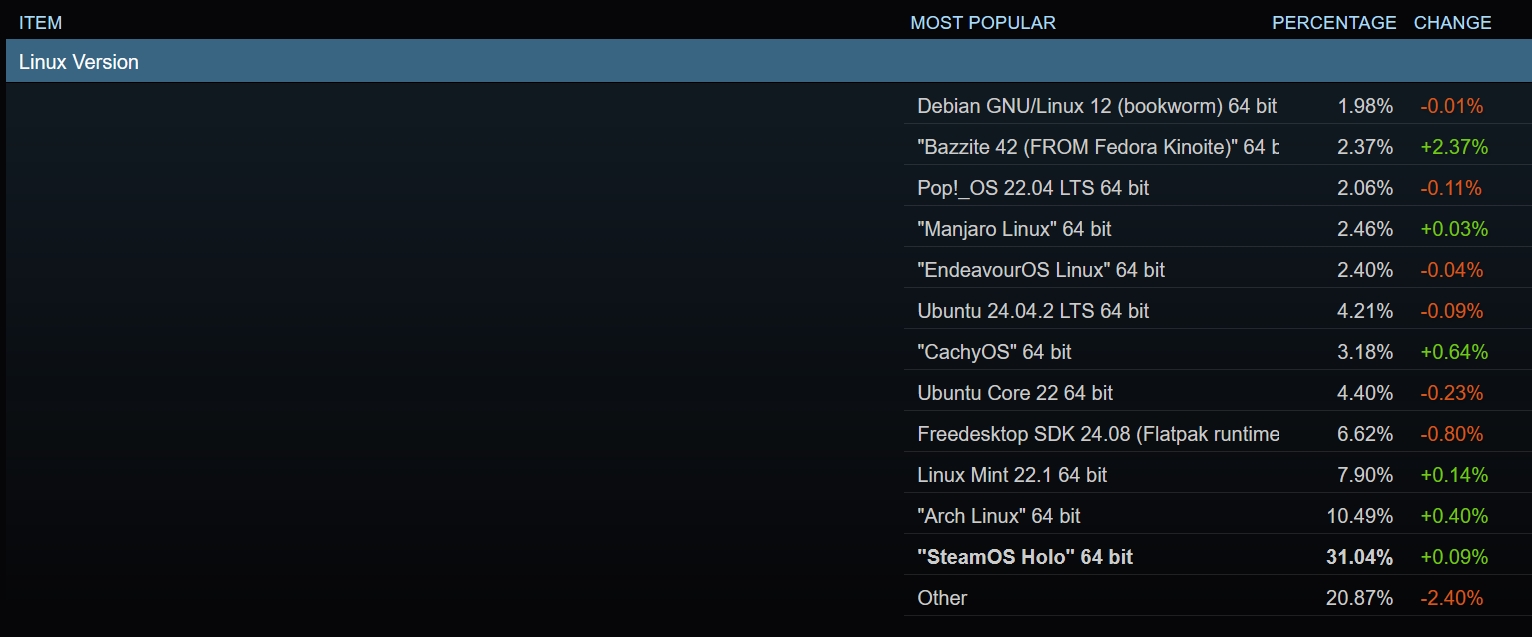The image size is (1532, 637).
Task: Select Debian GNU/Linux 12 (bookworm) row name
Action: click(1097, 106)
